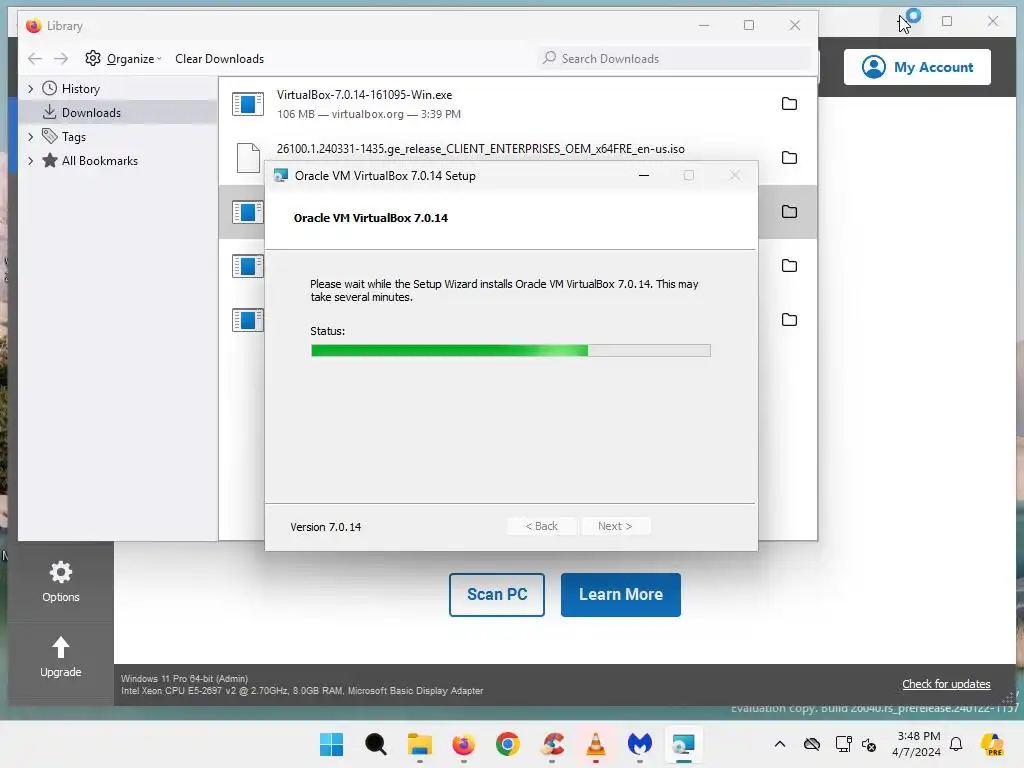Viewport: 1024px width, 768px height.
Task: Open folder for the fourth download row
Action: 790,266
